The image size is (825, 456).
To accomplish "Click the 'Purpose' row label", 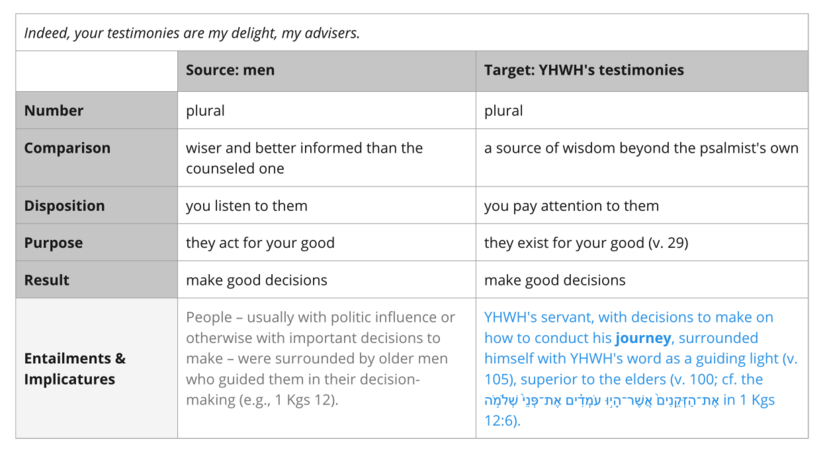I will tap(53, 243).
